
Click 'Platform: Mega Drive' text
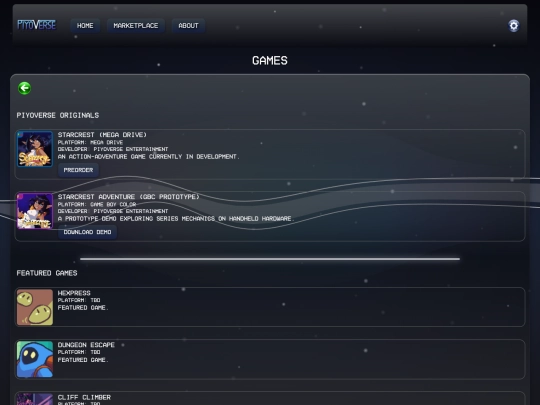90,142
